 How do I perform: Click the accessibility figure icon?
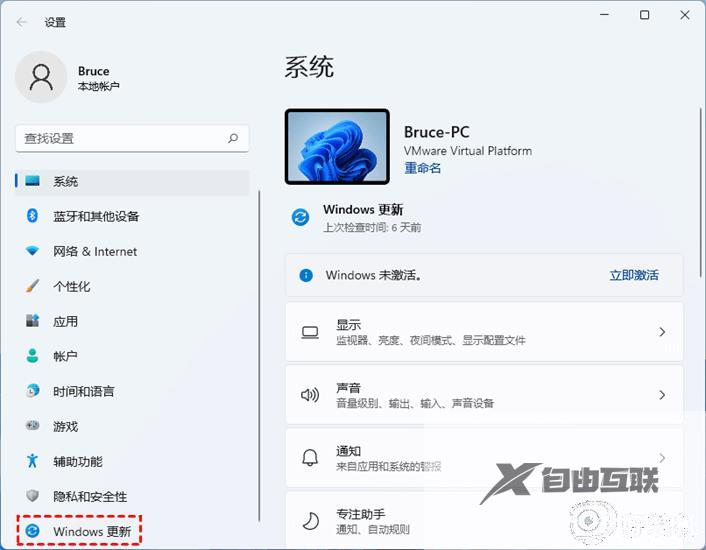pos(32,460)
